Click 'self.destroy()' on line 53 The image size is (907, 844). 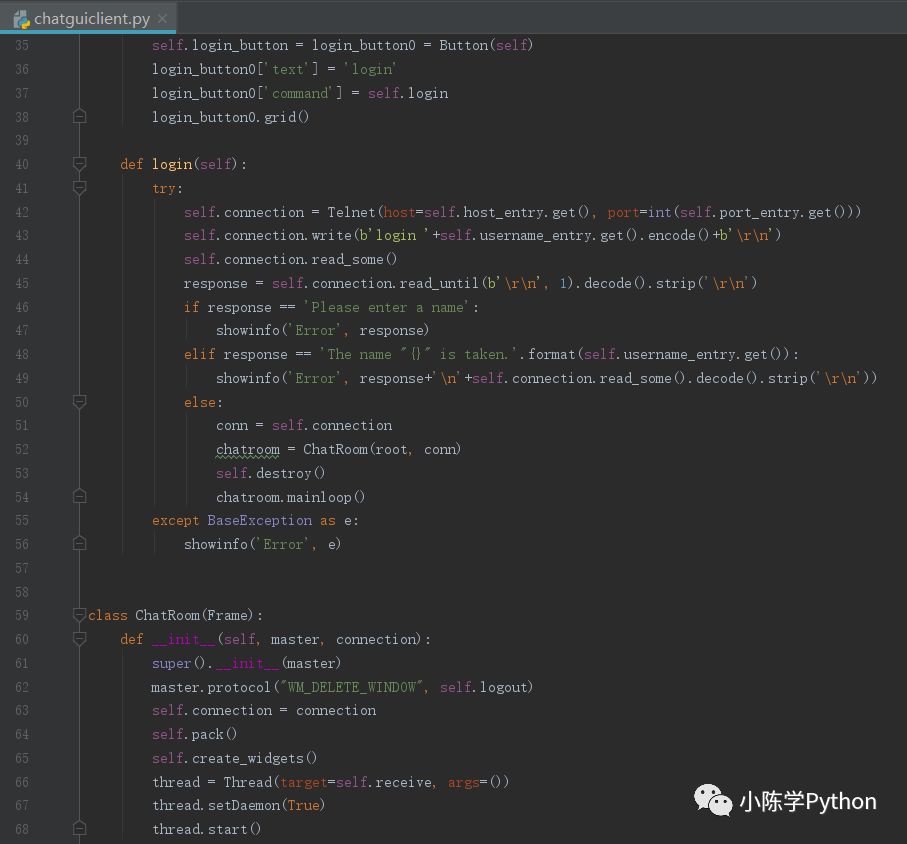pyautogui.click(x=271, y=473)
